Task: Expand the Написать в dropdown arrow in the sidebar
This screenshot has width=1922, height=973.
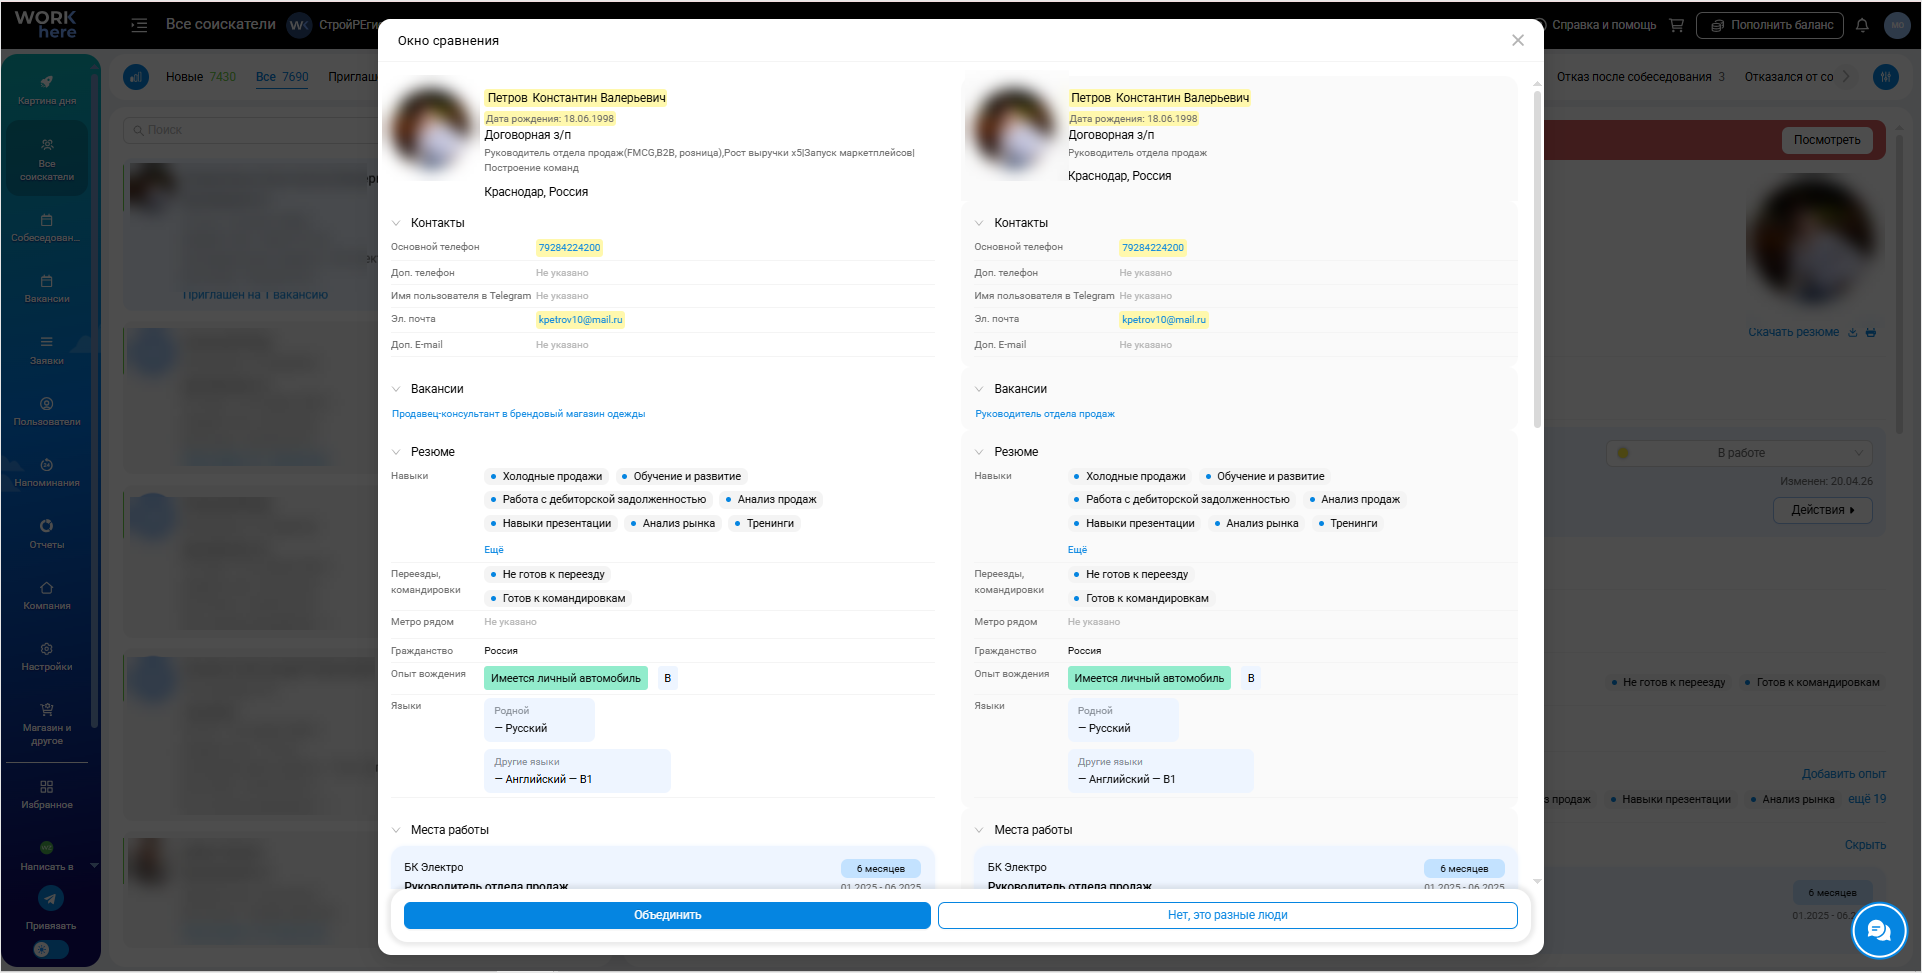Action: (94, 866)
